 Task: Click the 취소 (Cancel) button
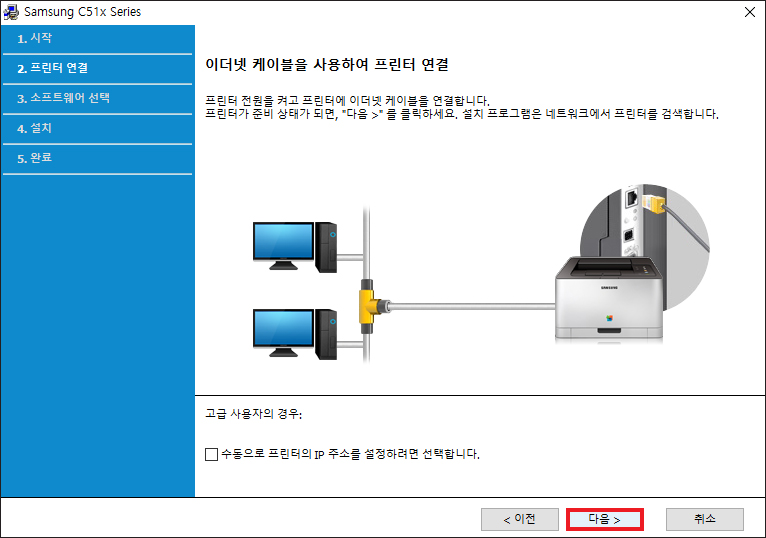705,519
